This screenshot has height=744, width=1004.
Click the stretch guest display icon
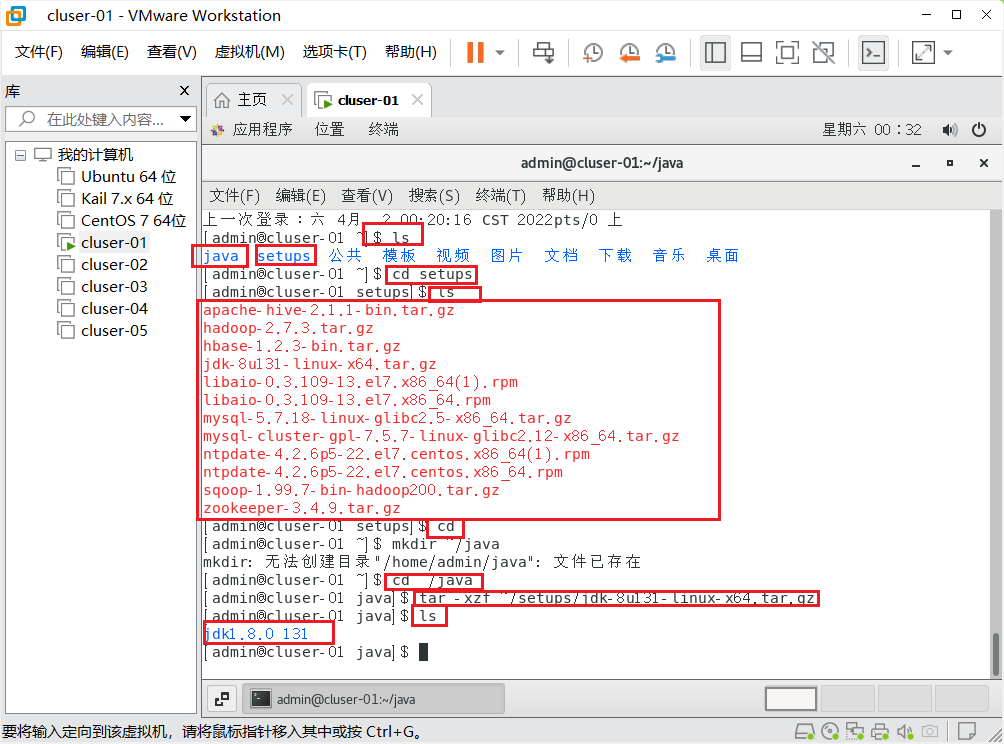923,53
